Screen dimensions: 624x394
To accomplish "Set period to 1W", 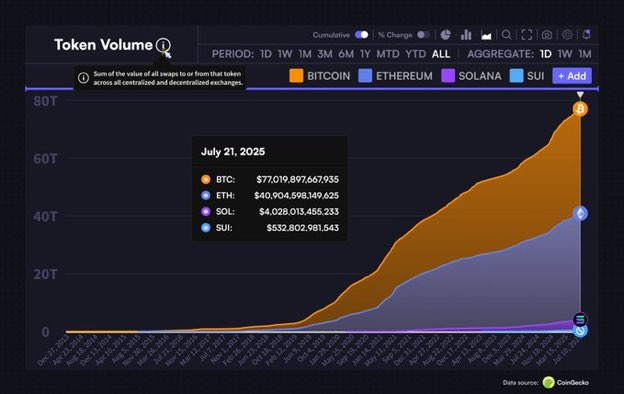I will click(285, 54).
